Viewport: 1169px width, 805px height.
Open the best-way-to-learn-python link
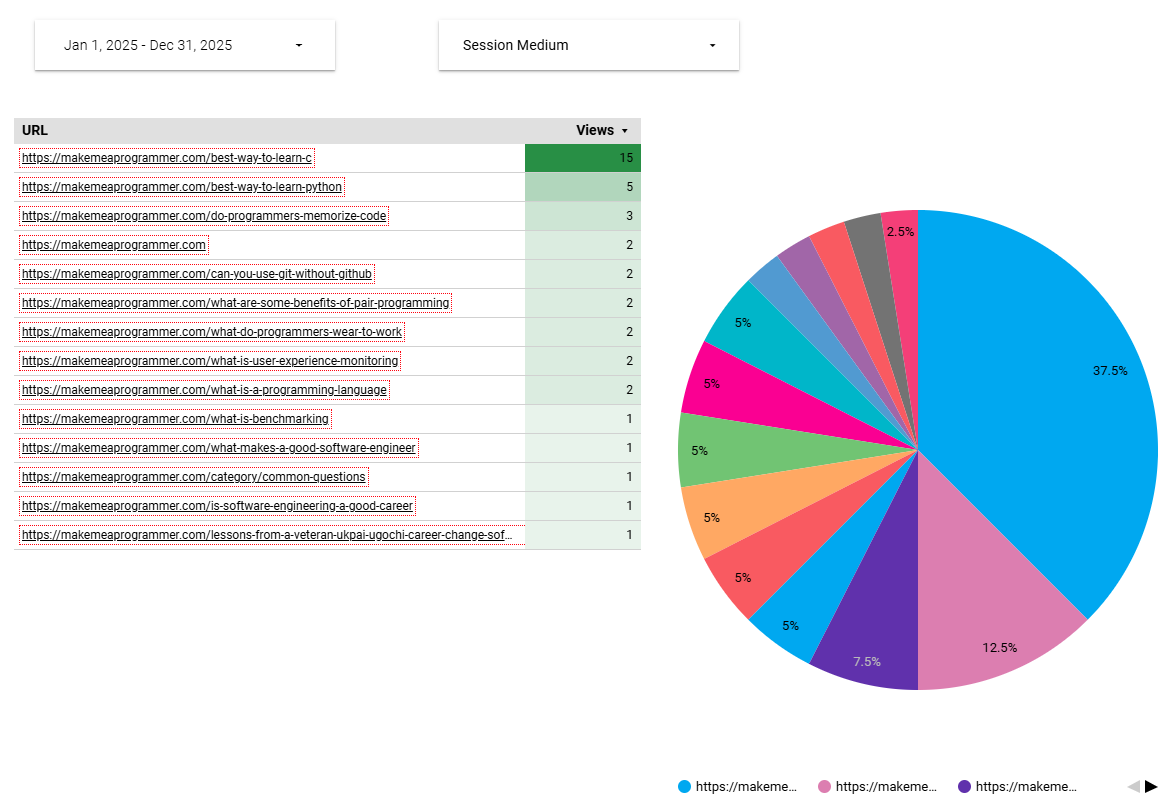point(182,187)
